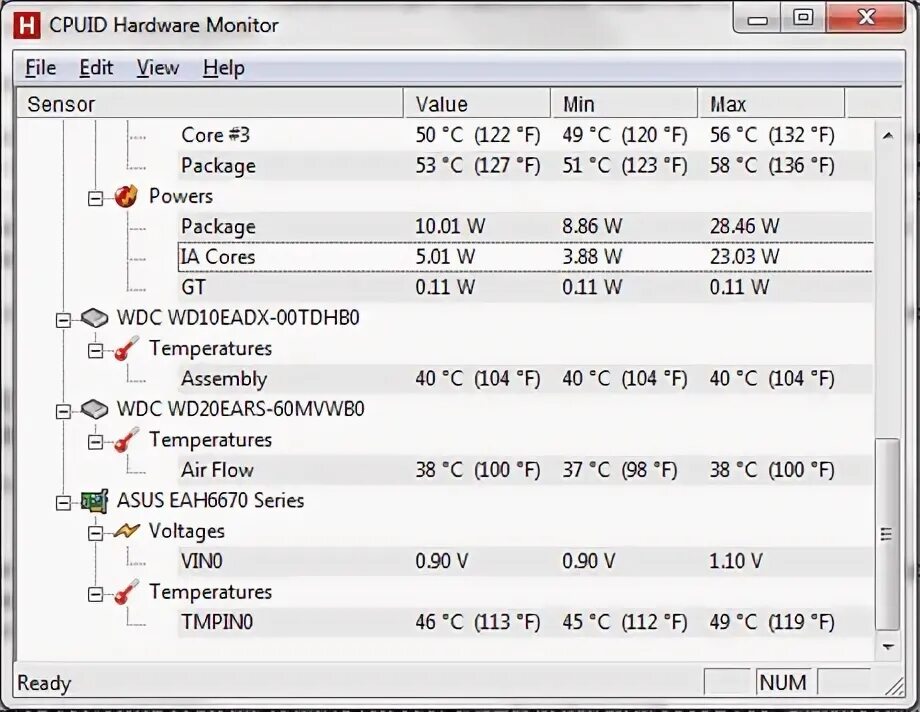The width and height of the screenshot is (920, 712).
Task: Select the WDC WD10EADX-00TDHB0 label
Action: (238, 318)
